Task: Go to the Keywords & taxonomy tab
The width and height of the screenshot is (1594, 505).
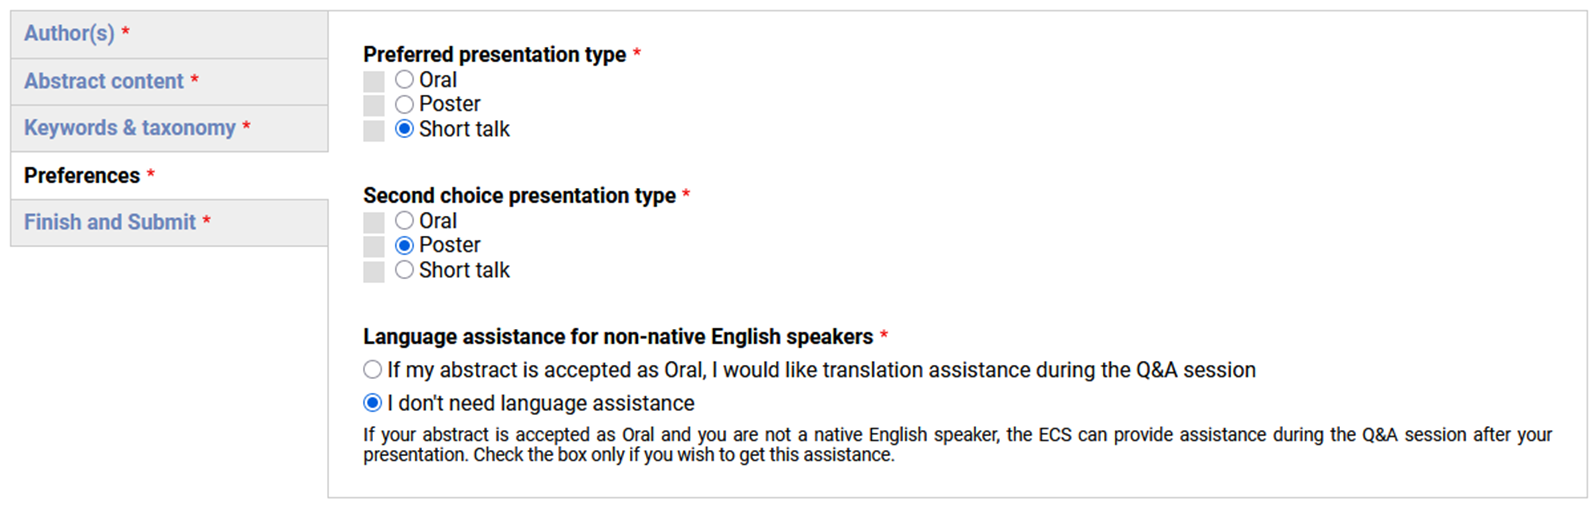Action: point(130,128)
